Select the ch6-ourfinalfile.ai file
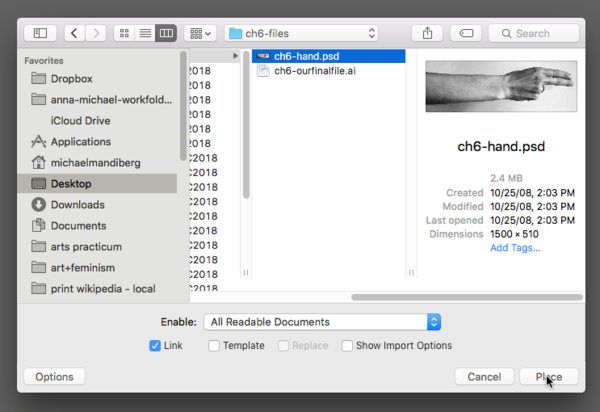Screen dimensions: 600x412 pyautogui.click(x=315, y=71)
